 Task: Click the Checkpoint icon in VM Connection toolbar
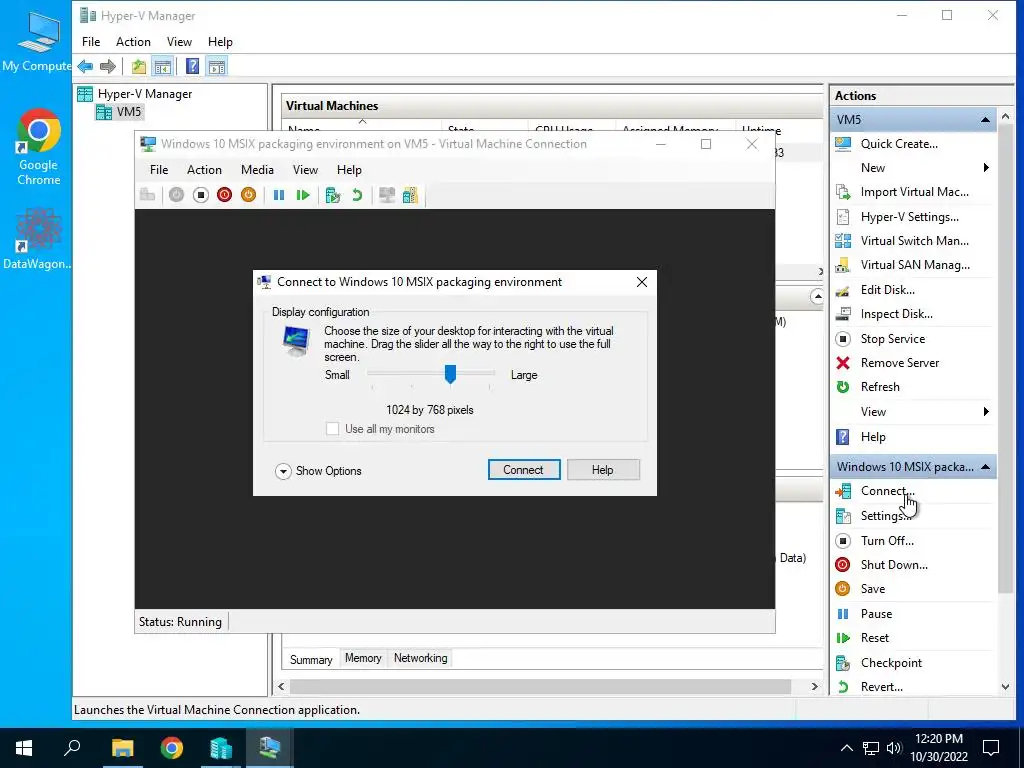pos(333,195)
